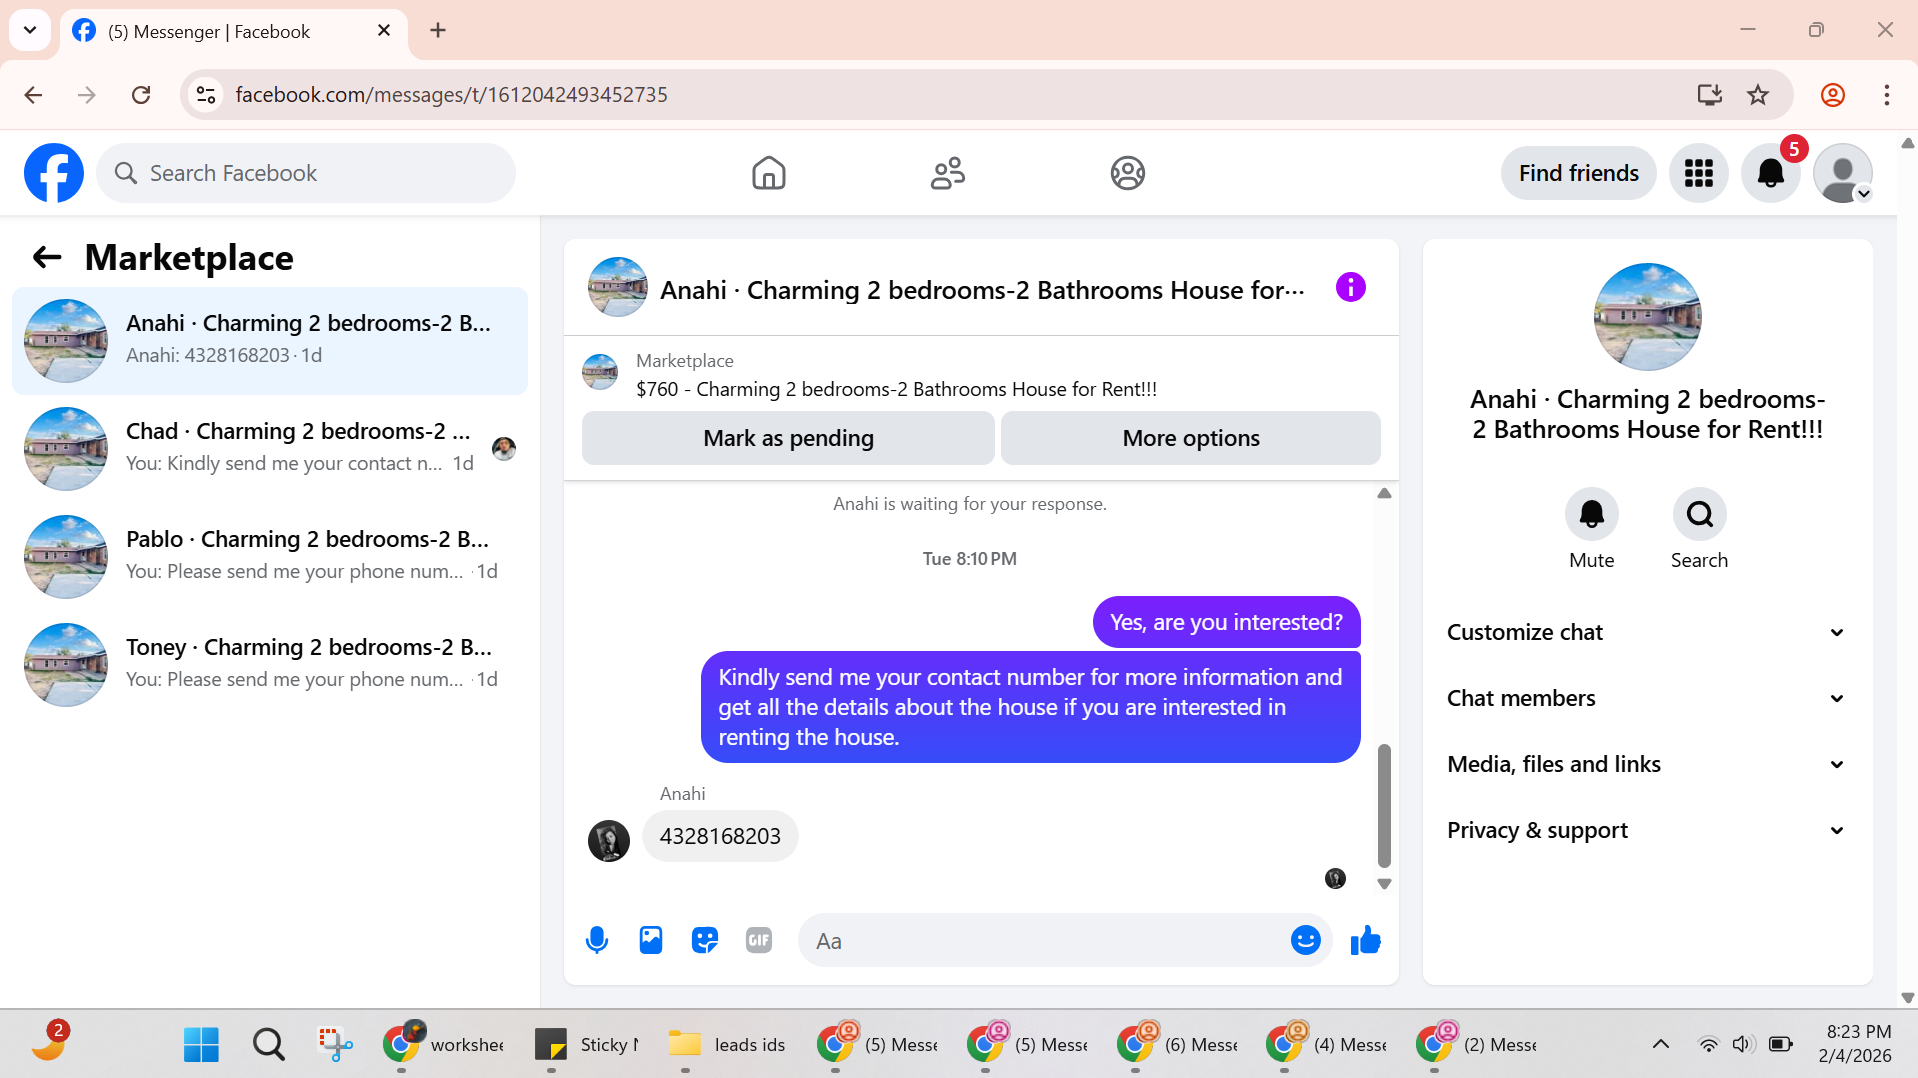This screenshot has height=1078, width=1918.
Task: Click the 4328168203 message bubble
Action: click(x=720, y=836)
